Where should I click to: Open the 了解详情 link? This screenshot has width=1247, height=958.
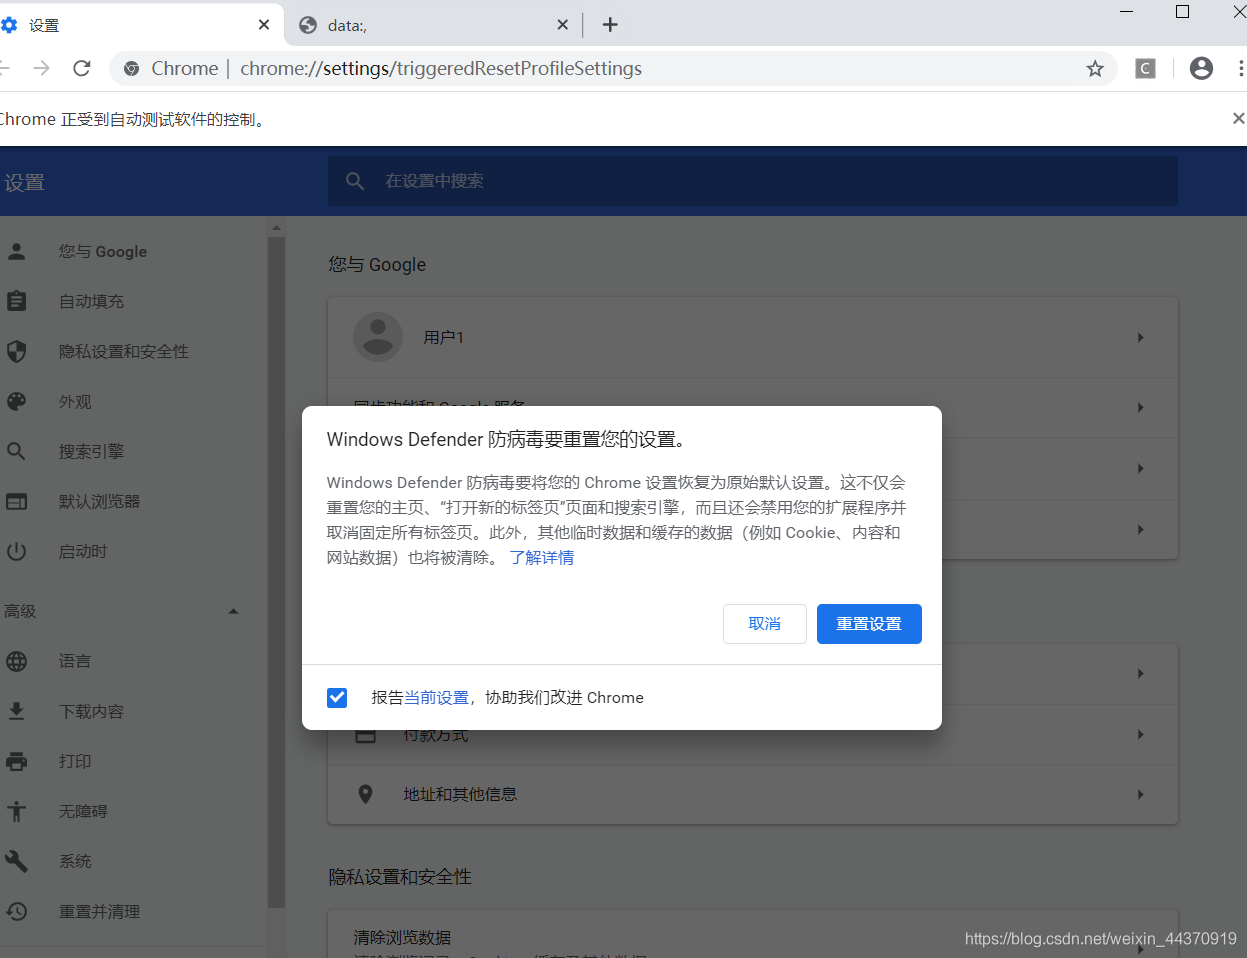(x=542, y=557)
